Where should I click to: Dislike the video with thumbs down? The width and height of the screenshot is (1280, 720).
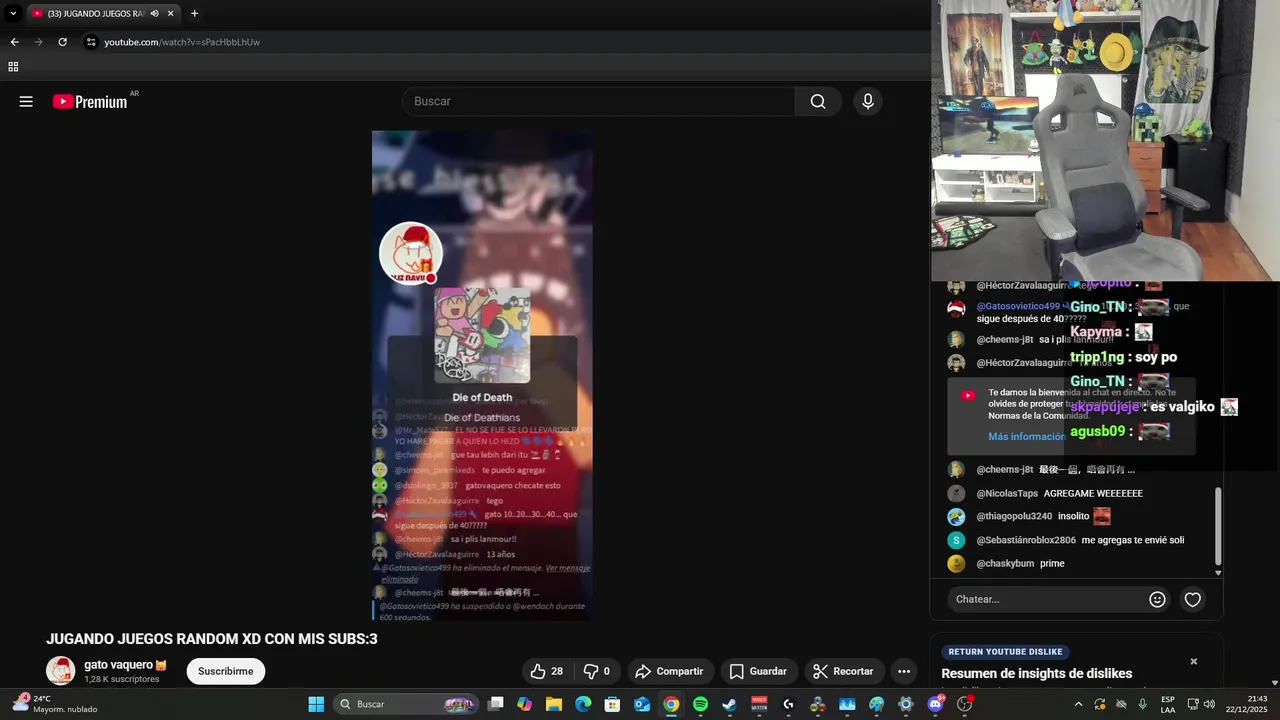tap(596, 671)
